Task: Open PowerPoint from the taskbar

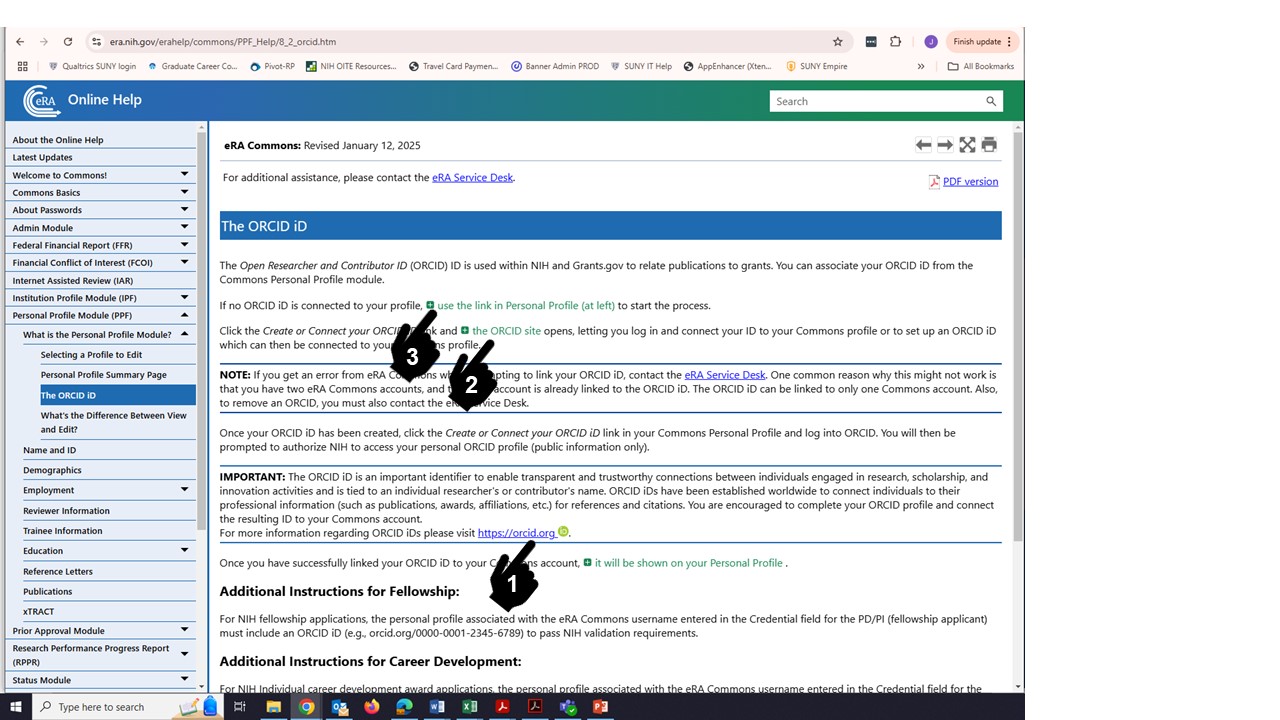Action: point(600,707)
